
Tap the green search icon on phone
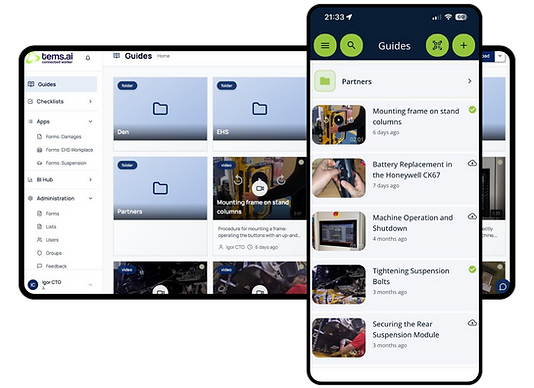(351, 45)
